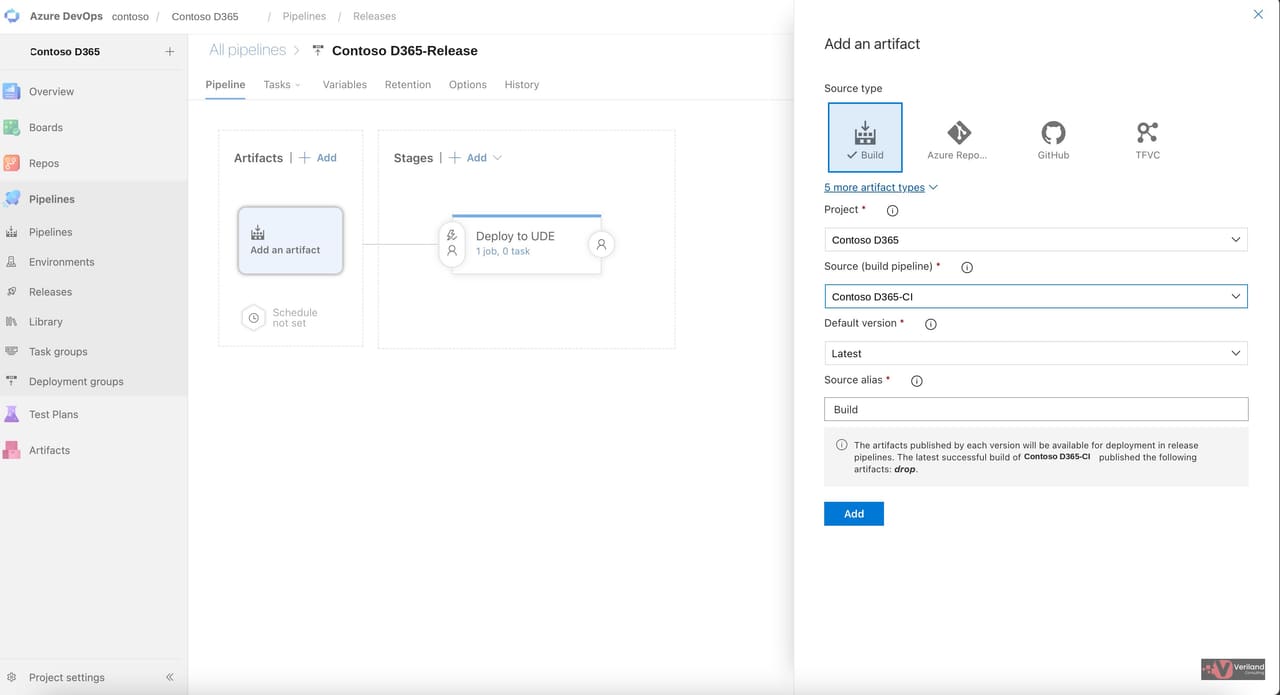Viewport: 1280px width, 695px height.
Task: Open the Overview sidebar icon
Action: click(12, 91)
